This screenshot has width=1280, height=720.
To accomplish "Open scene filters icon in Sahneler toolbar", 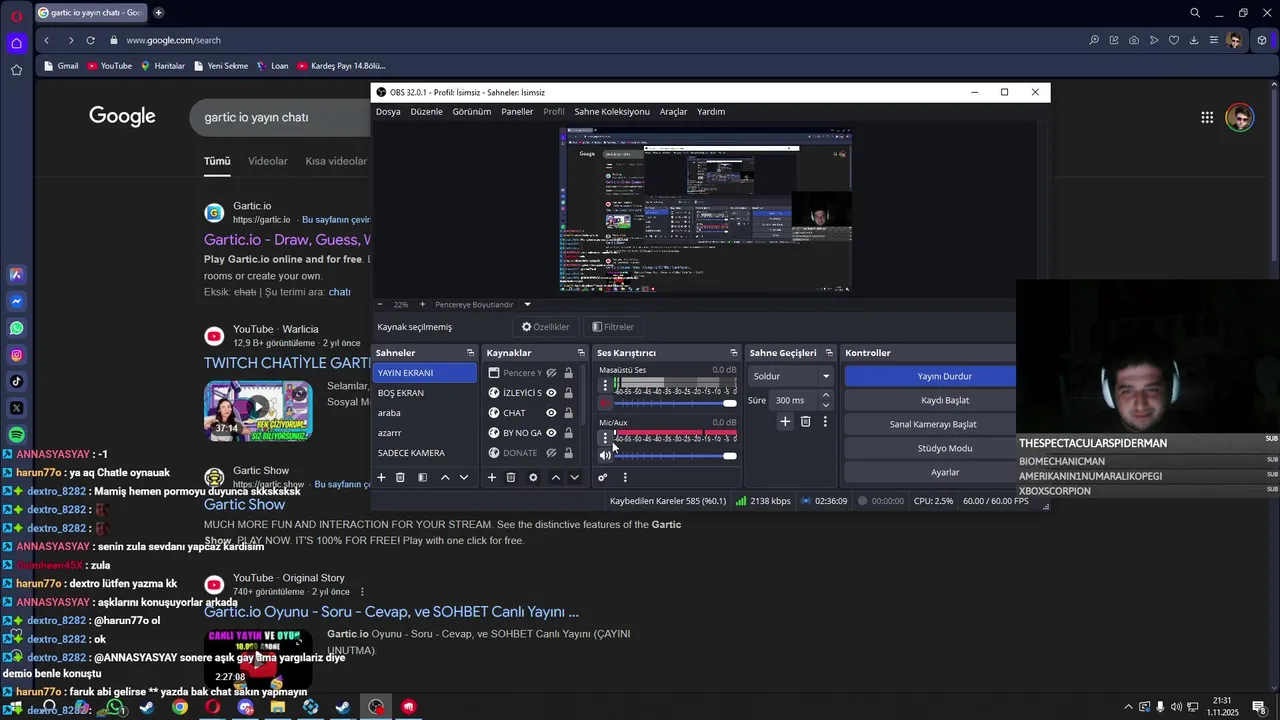I will point(422,478).
